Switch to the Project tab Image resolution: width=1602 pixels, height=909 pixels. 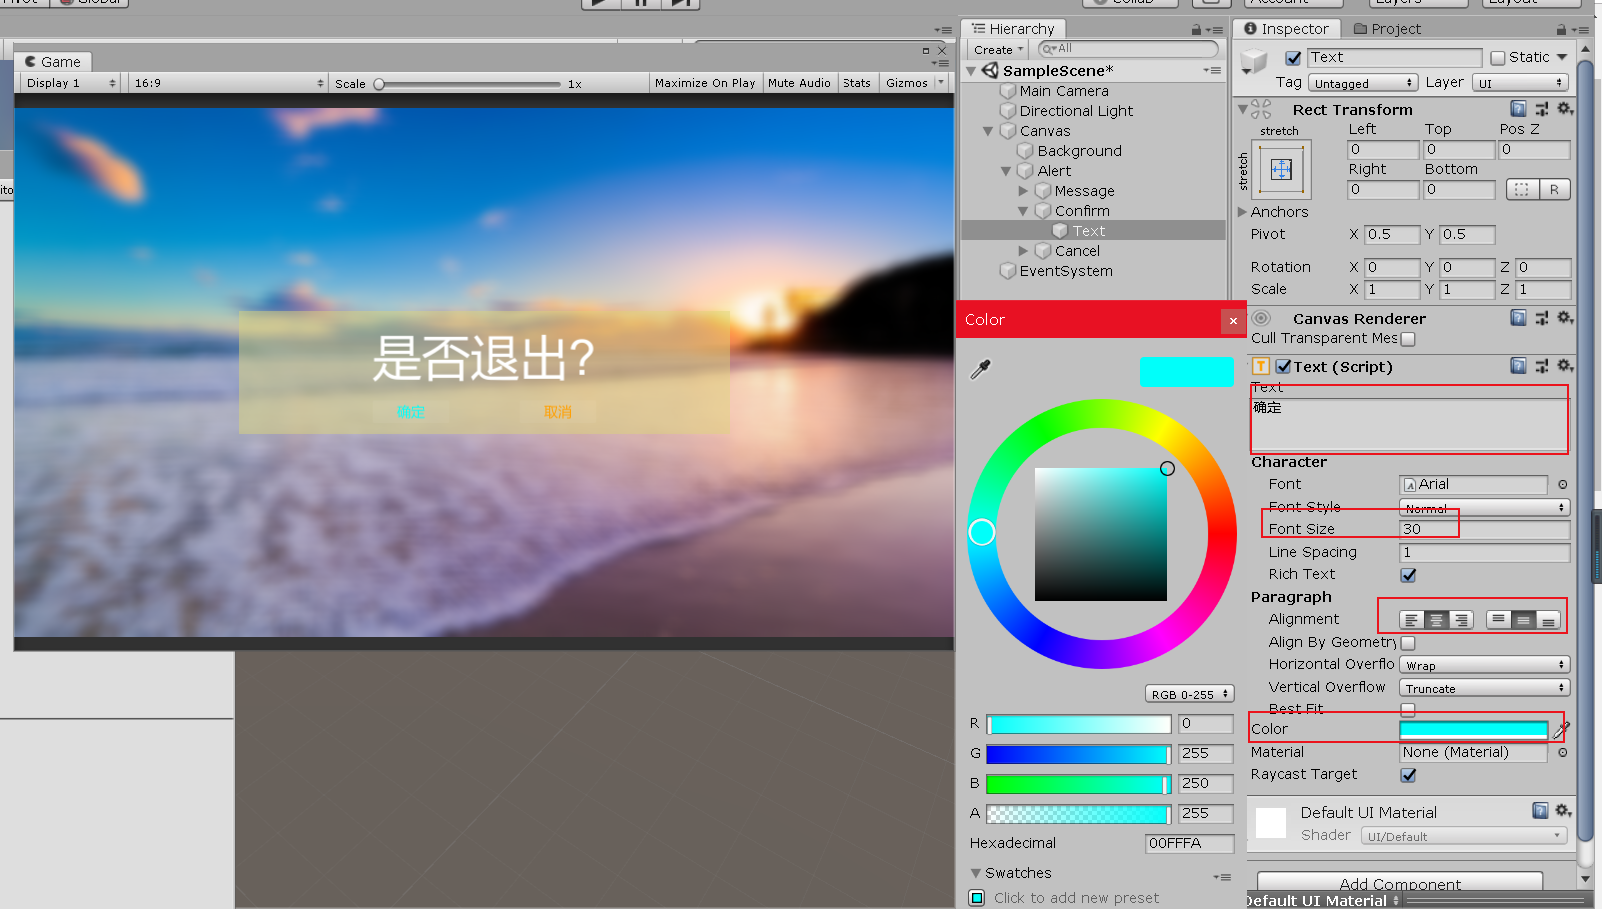[x=1388, y=28]
